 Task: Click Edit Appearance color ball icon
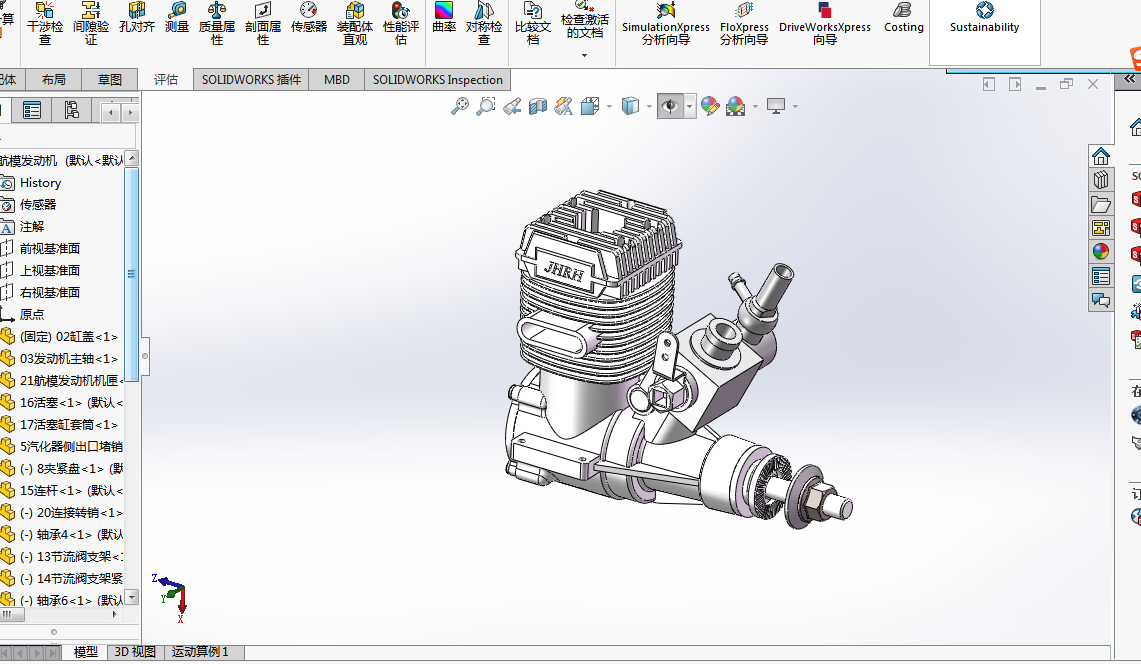pos(709,106)
